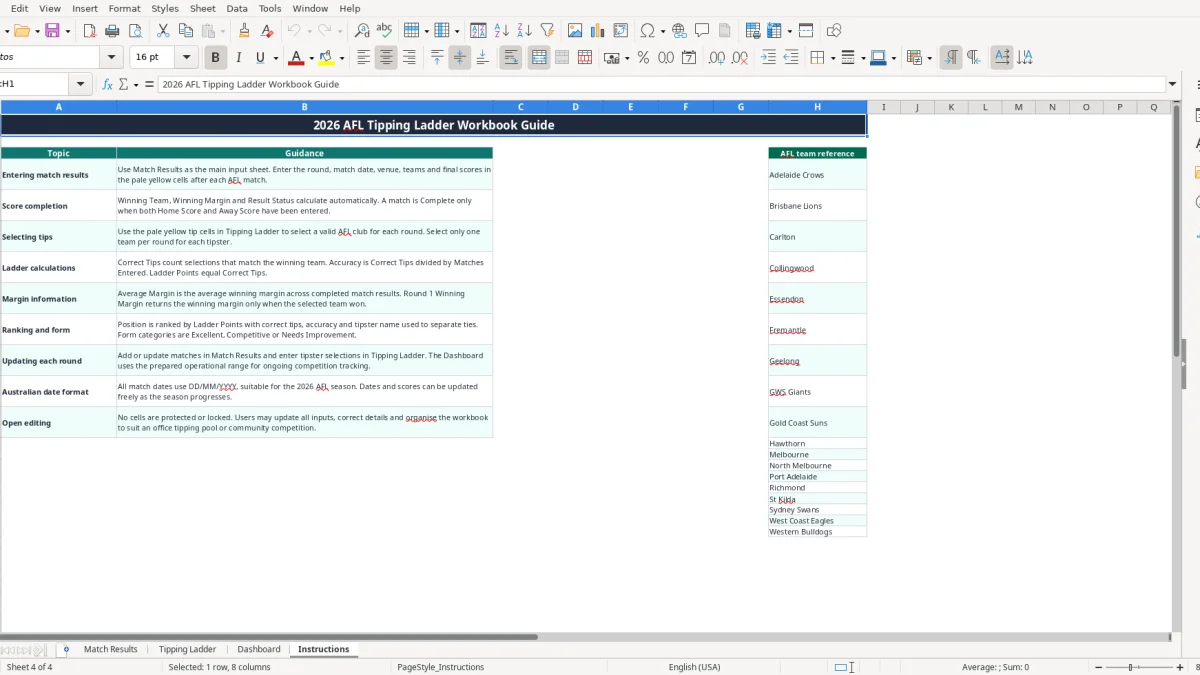Toggle the AutoFilter funnel
The height and width of the screenshot is (675, 1200).
tap(547, 31)
